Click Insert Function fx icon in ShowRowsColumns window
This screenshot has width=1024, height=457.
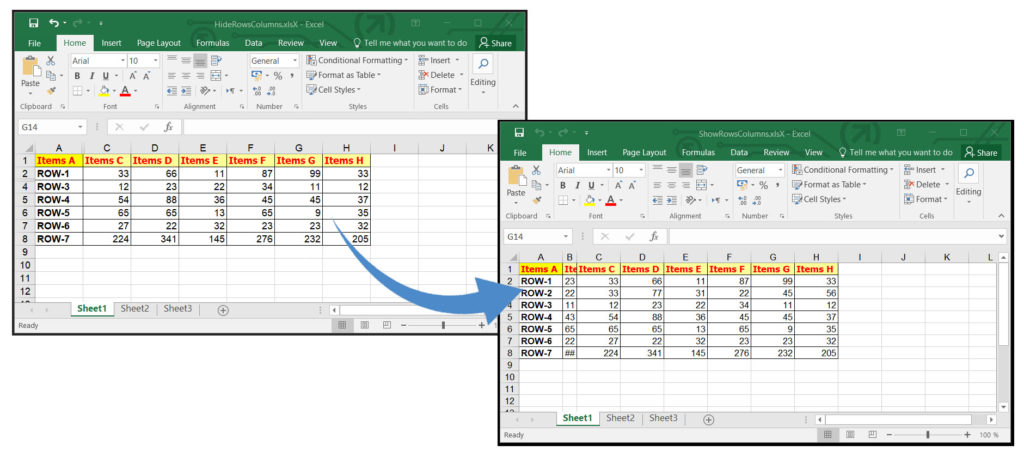click(652, 236)
